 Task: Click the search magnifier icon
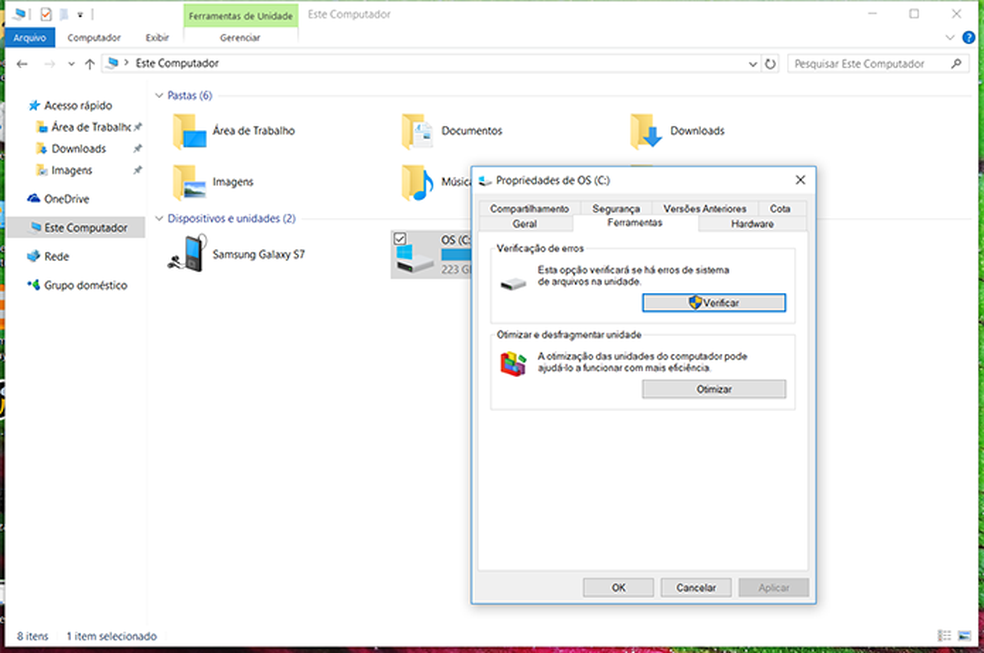click(x=956, y=63)
